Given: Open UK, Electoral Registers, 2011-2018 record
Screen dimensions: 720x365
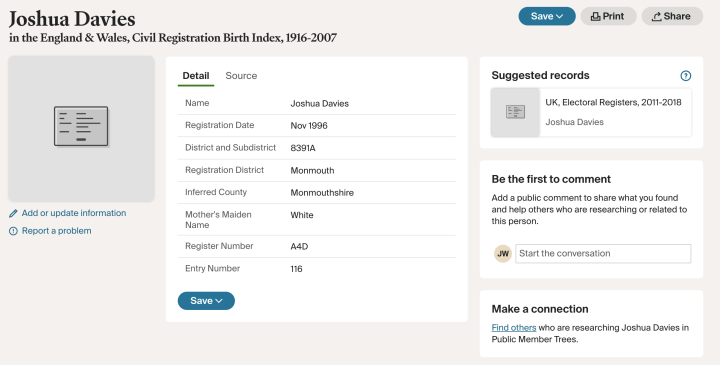Looking at the screenshot, I should [x=613, y=102].
